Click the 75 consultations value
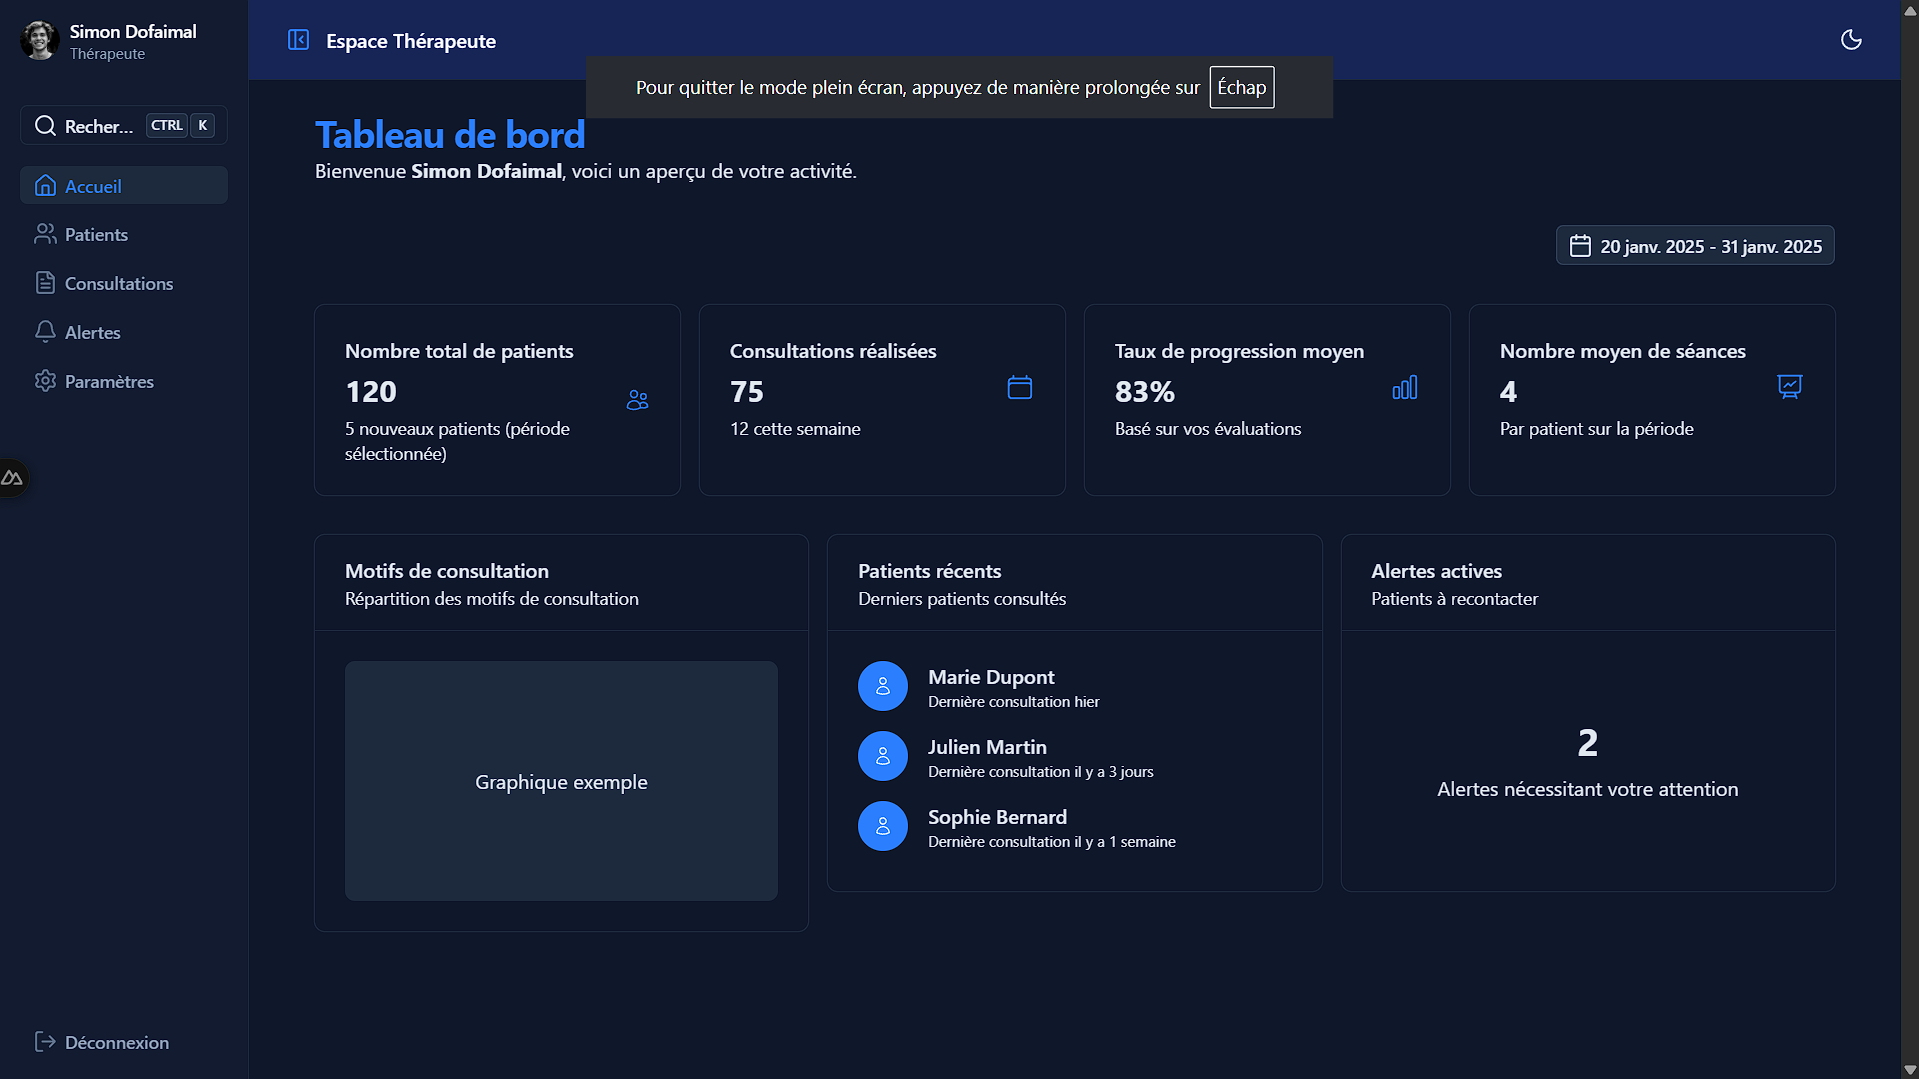This screenshot has width=1919, height=1079. (747, 392)
